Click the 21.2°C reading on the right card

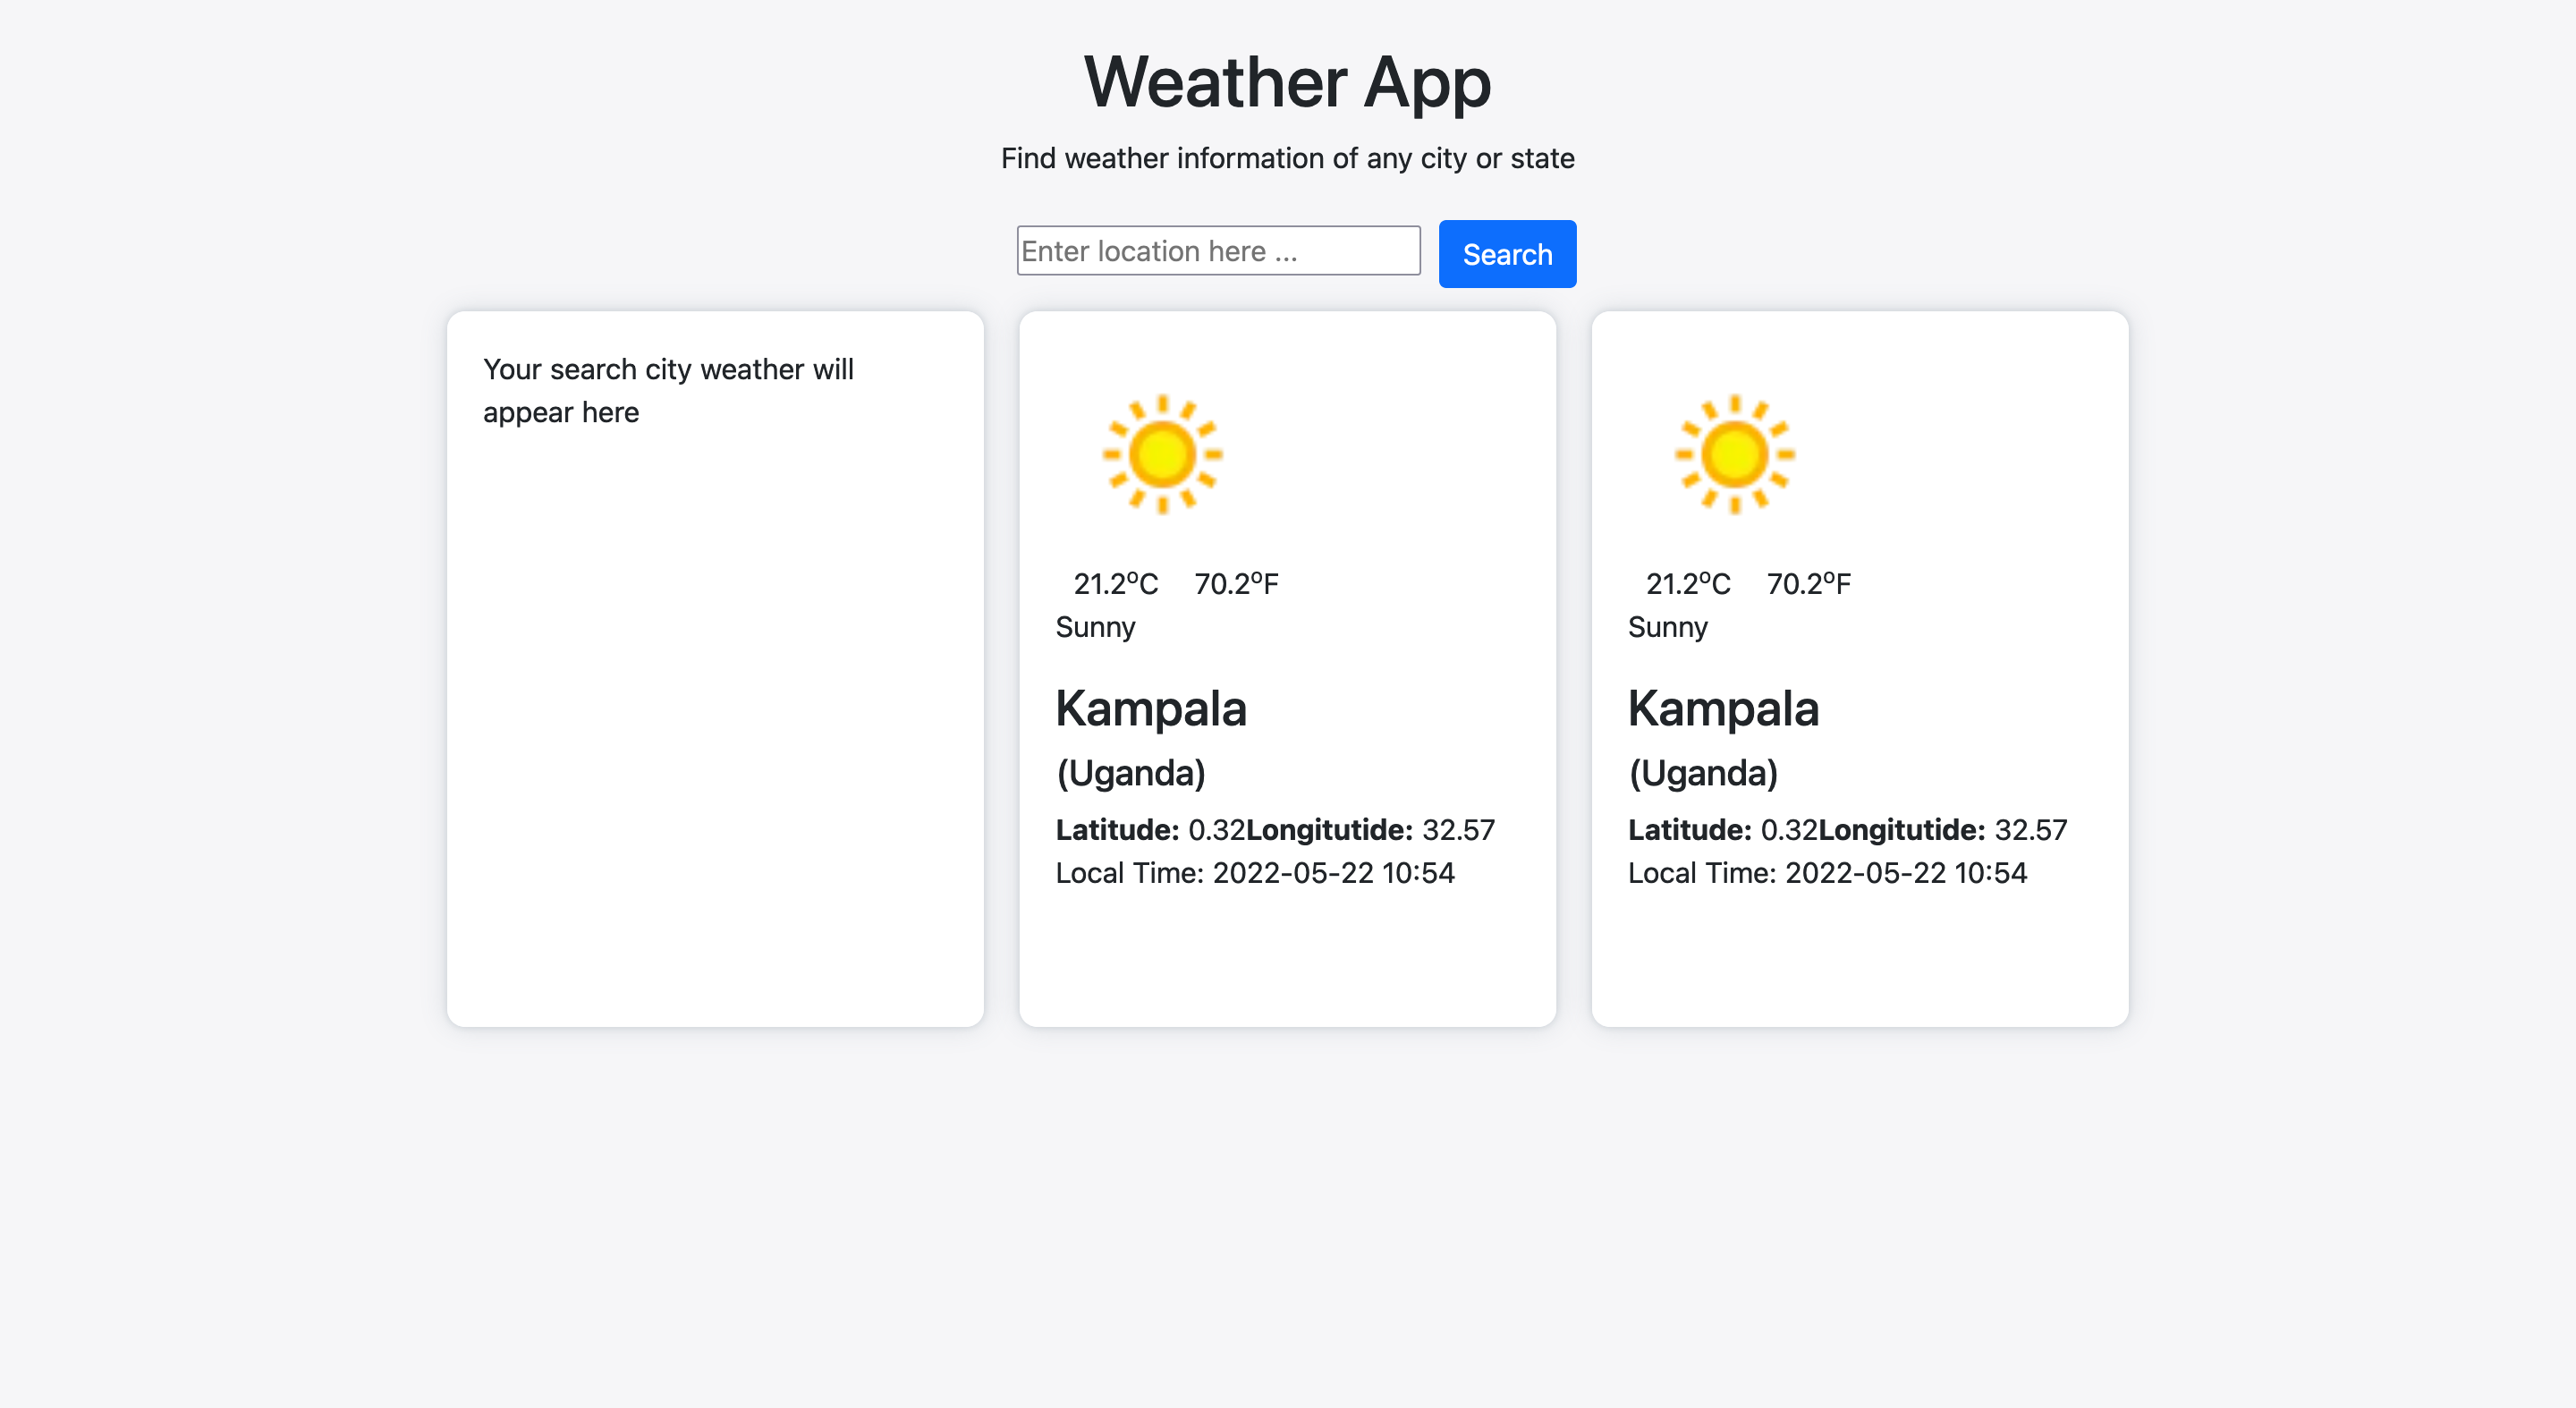pyautogui.click(x=1688, y=584)
